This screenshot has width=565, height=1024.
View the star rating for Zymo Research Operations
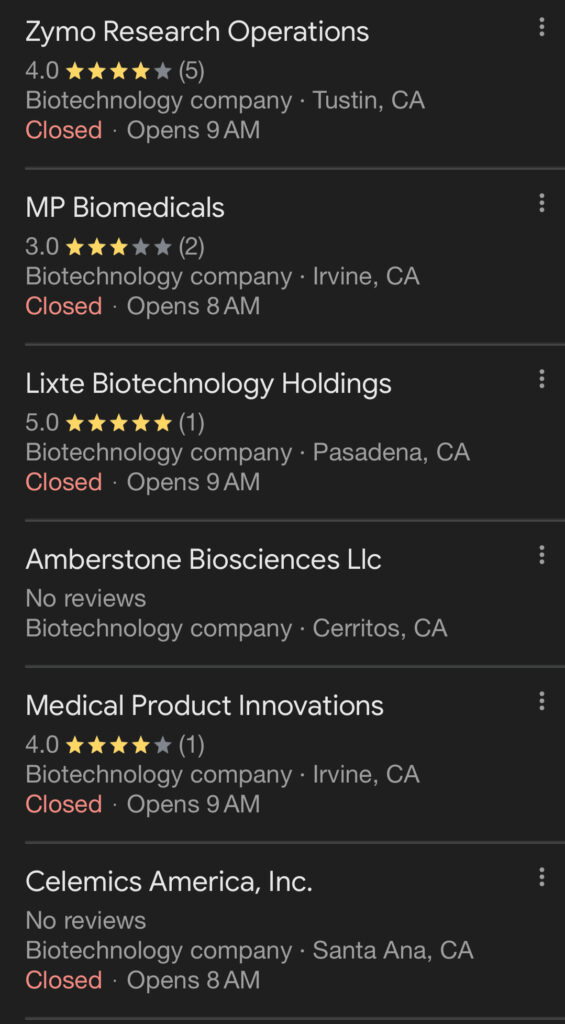(x=115, y=71)
